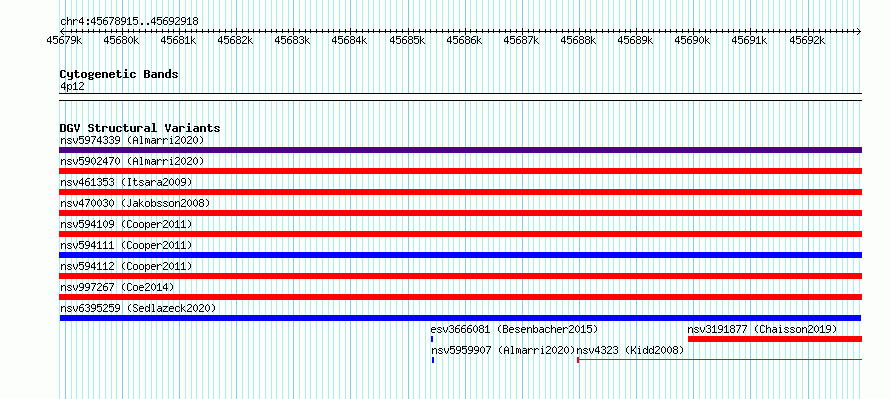Click the nsv461353 (Itsara2009) label
890x399 pixels.
pyautogui.click(x=126, y=182)
